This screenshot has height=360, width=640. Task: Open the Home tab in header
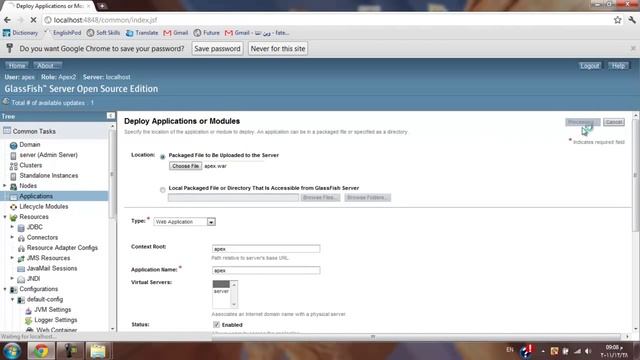point(17,65)
